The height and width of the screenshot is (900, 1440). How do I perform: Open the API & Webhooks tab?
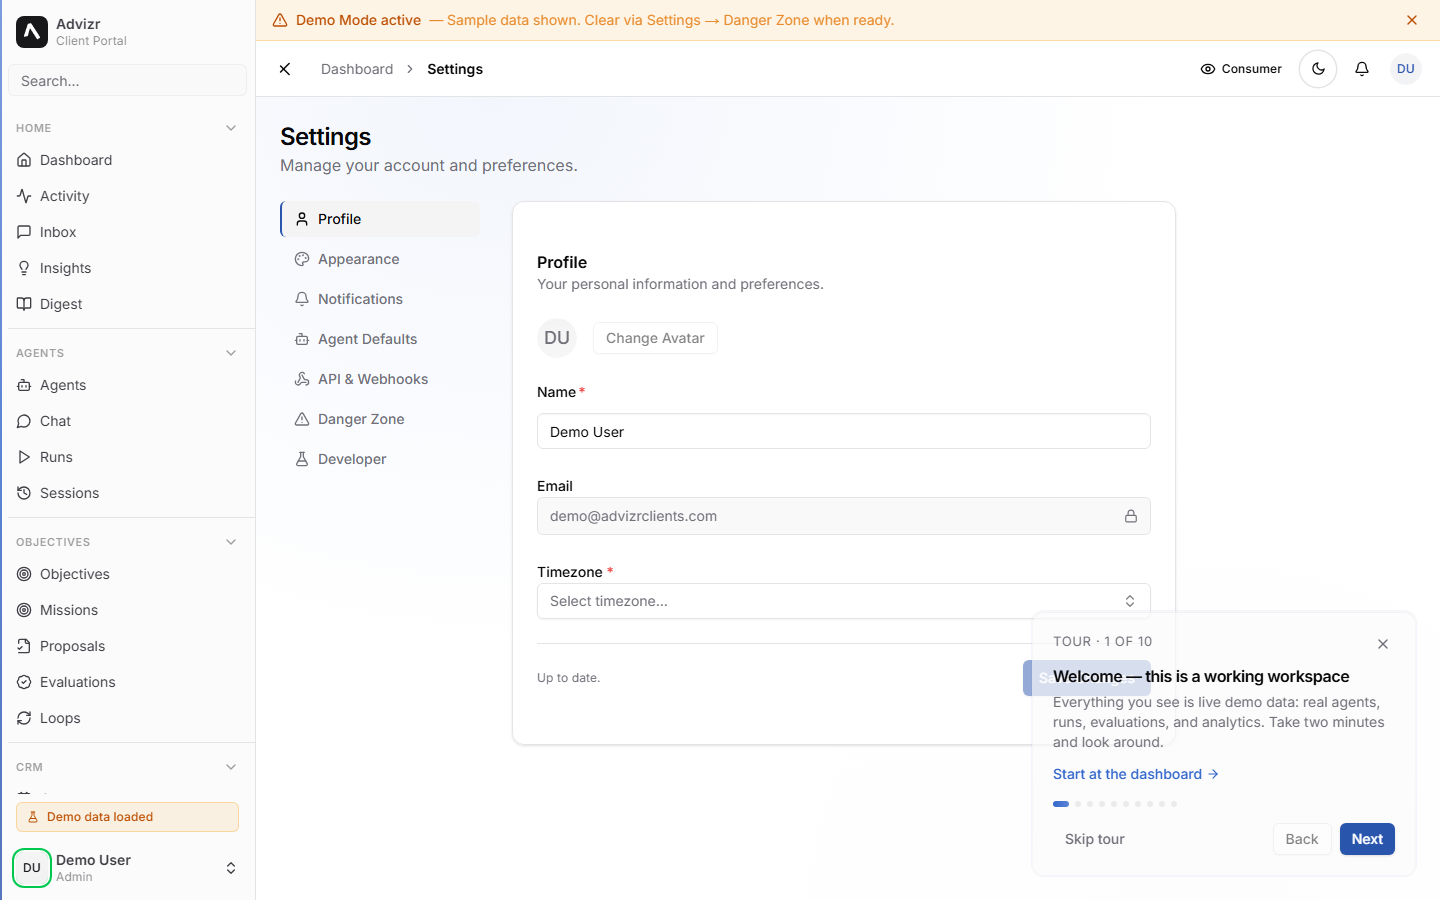coord(380,379)
